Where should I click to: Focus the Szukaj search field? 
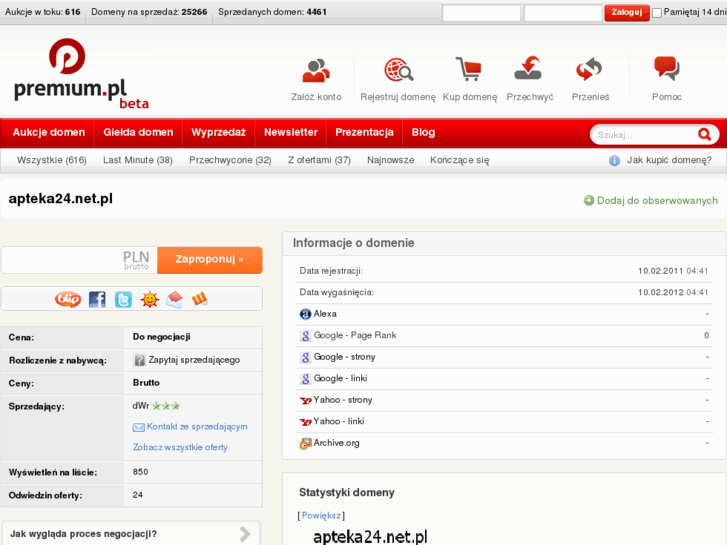[644, 135]
